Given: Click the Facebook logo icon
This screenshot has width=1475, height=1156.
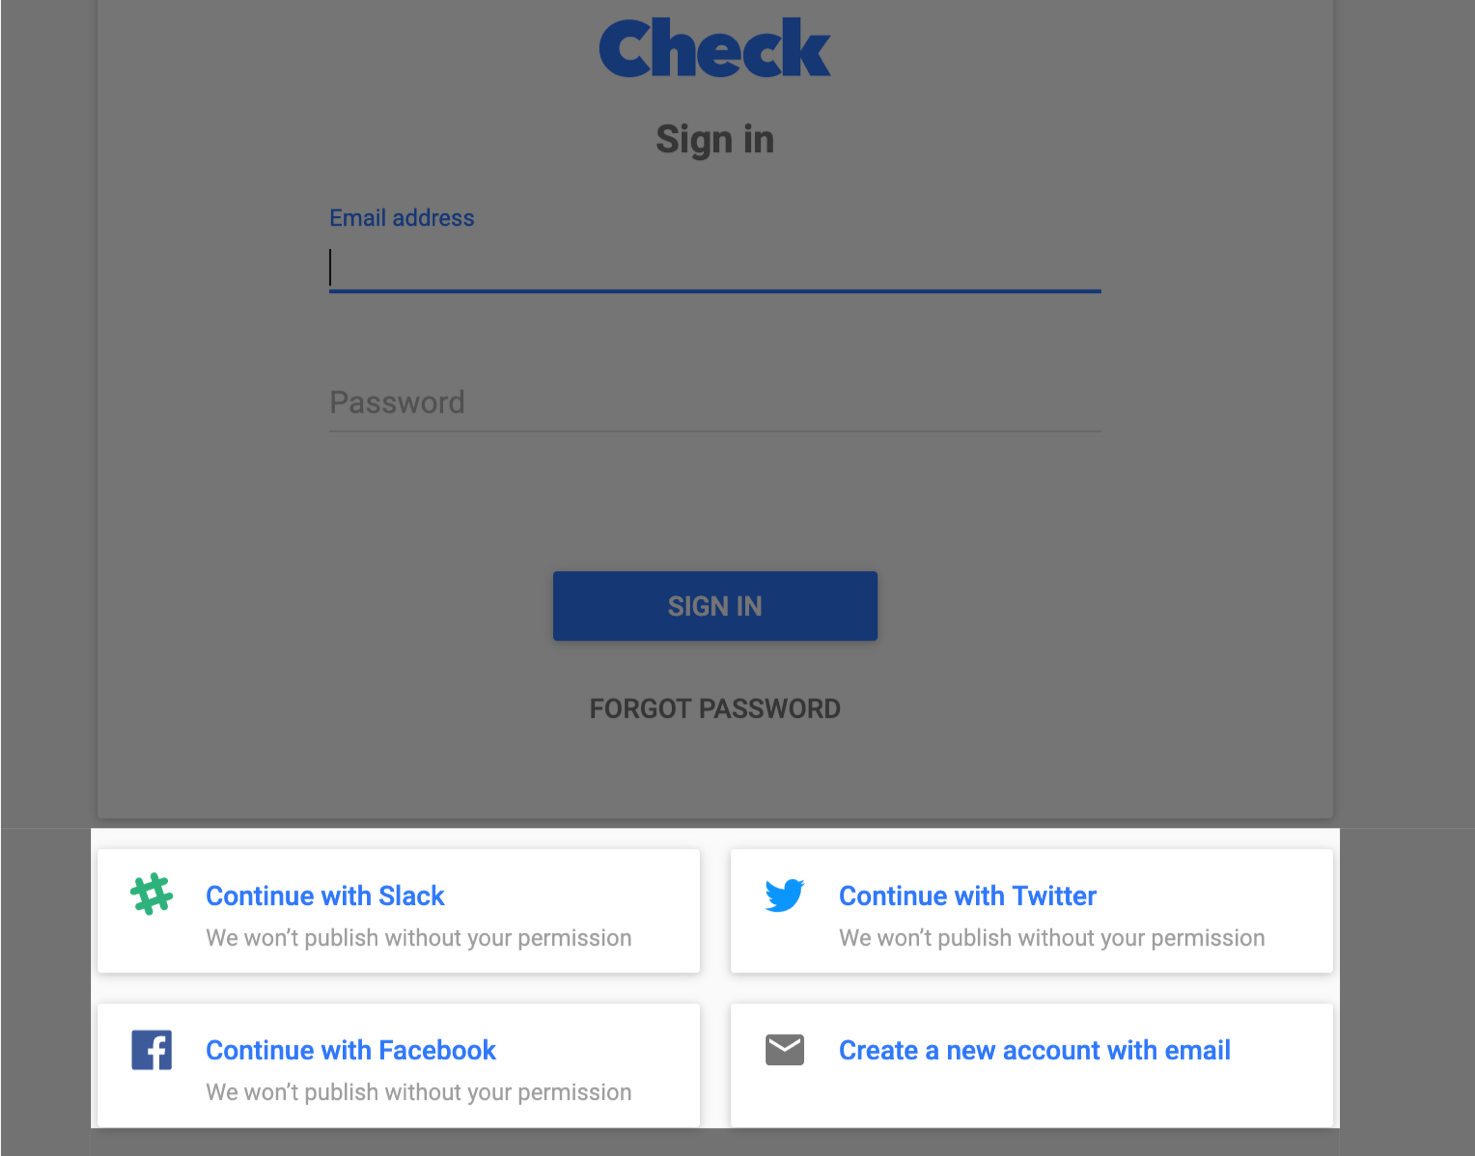Looking at the screenshot, I should pyautogui.click(x=152, y=1050).
